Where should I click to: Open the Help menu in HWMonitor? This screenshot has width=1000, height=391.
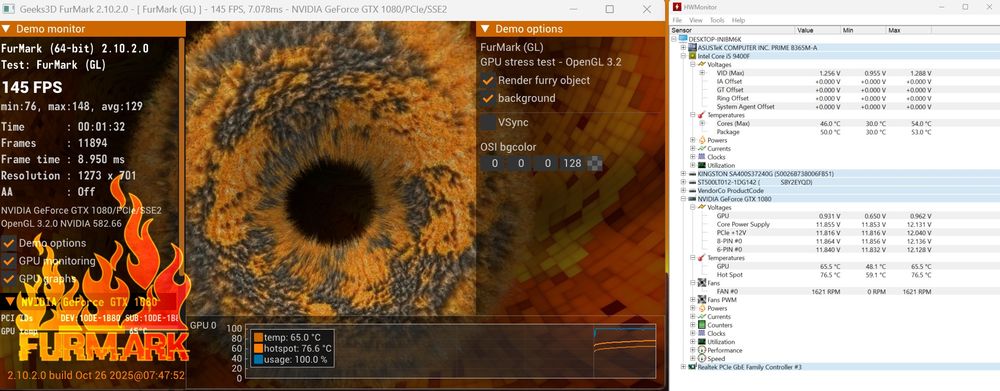point(738,20)
